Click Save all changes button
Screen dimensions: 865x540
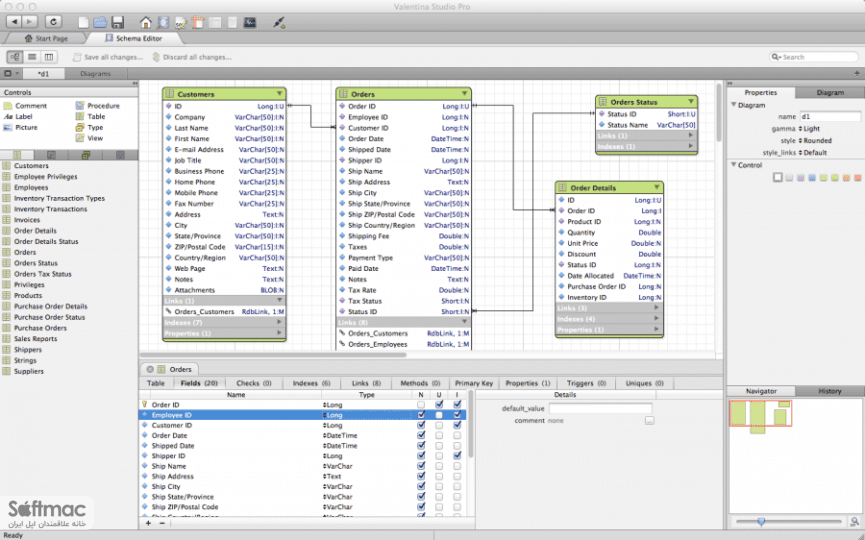[108, 57]
